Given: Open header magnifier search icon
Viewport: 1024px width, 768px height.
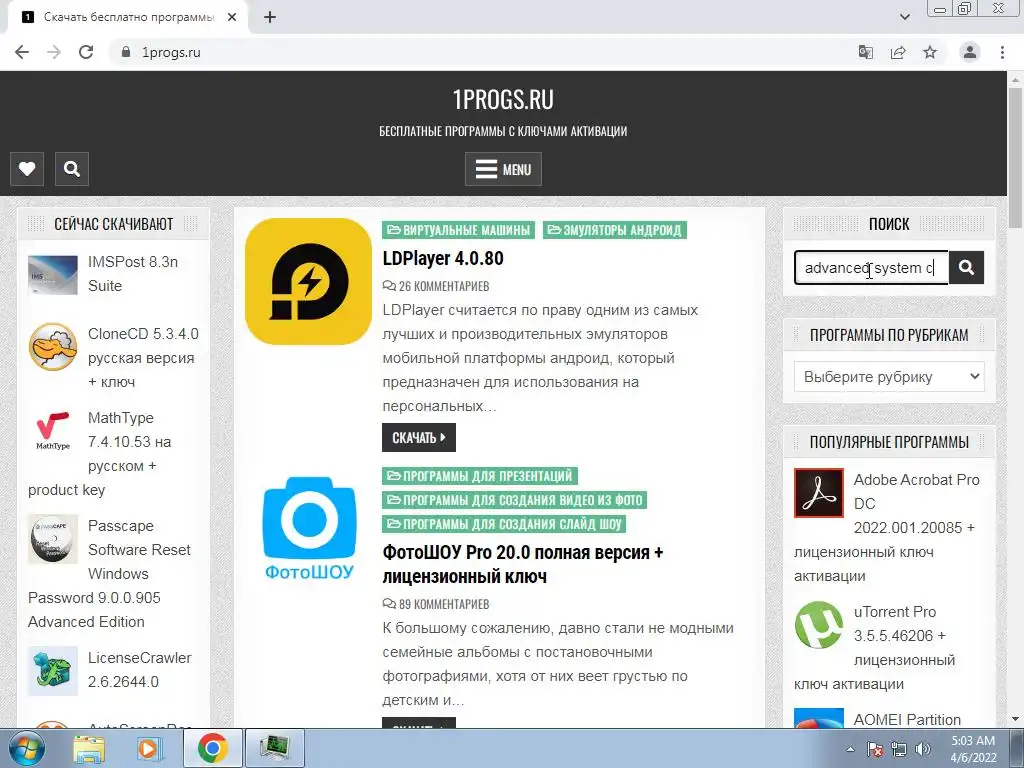Looking at the screenshot, I should 72,169.
